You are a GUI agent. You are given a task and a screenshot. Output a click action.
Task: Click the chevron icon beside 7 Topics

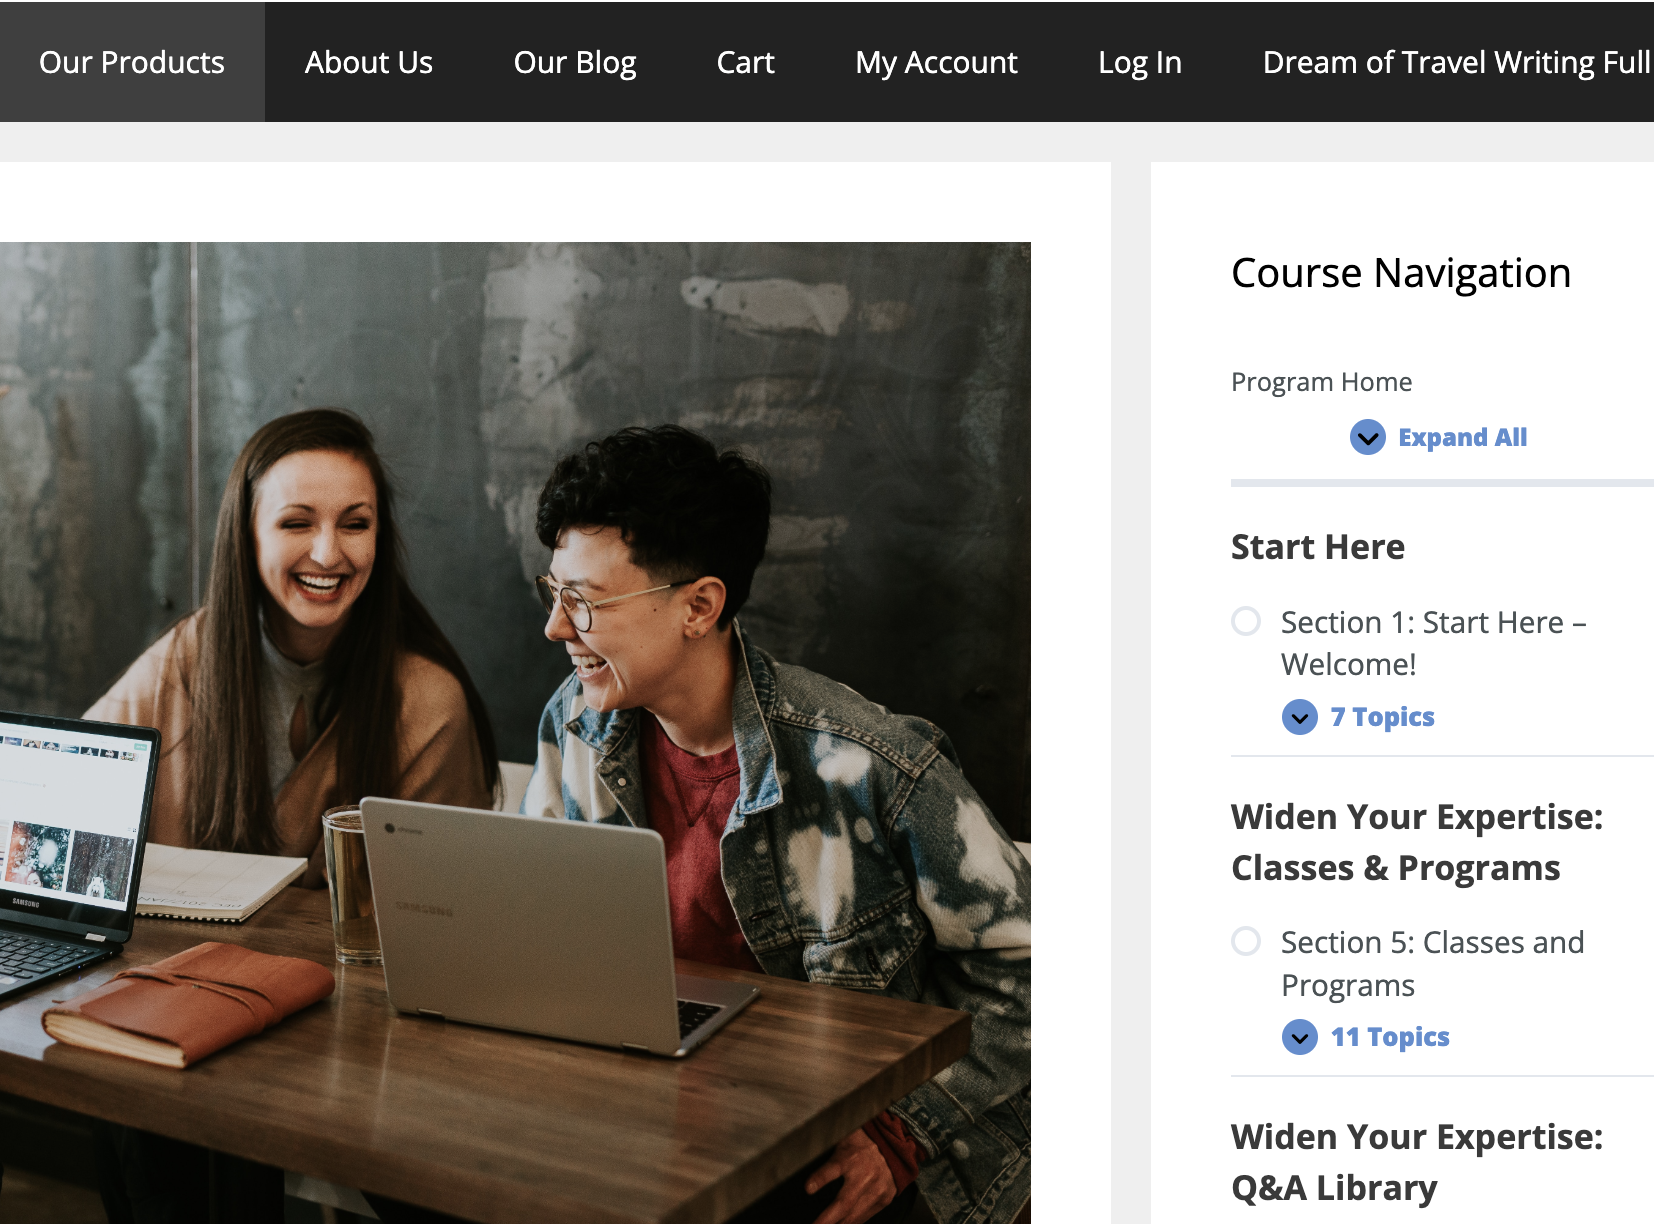[x=1299, y=717]
